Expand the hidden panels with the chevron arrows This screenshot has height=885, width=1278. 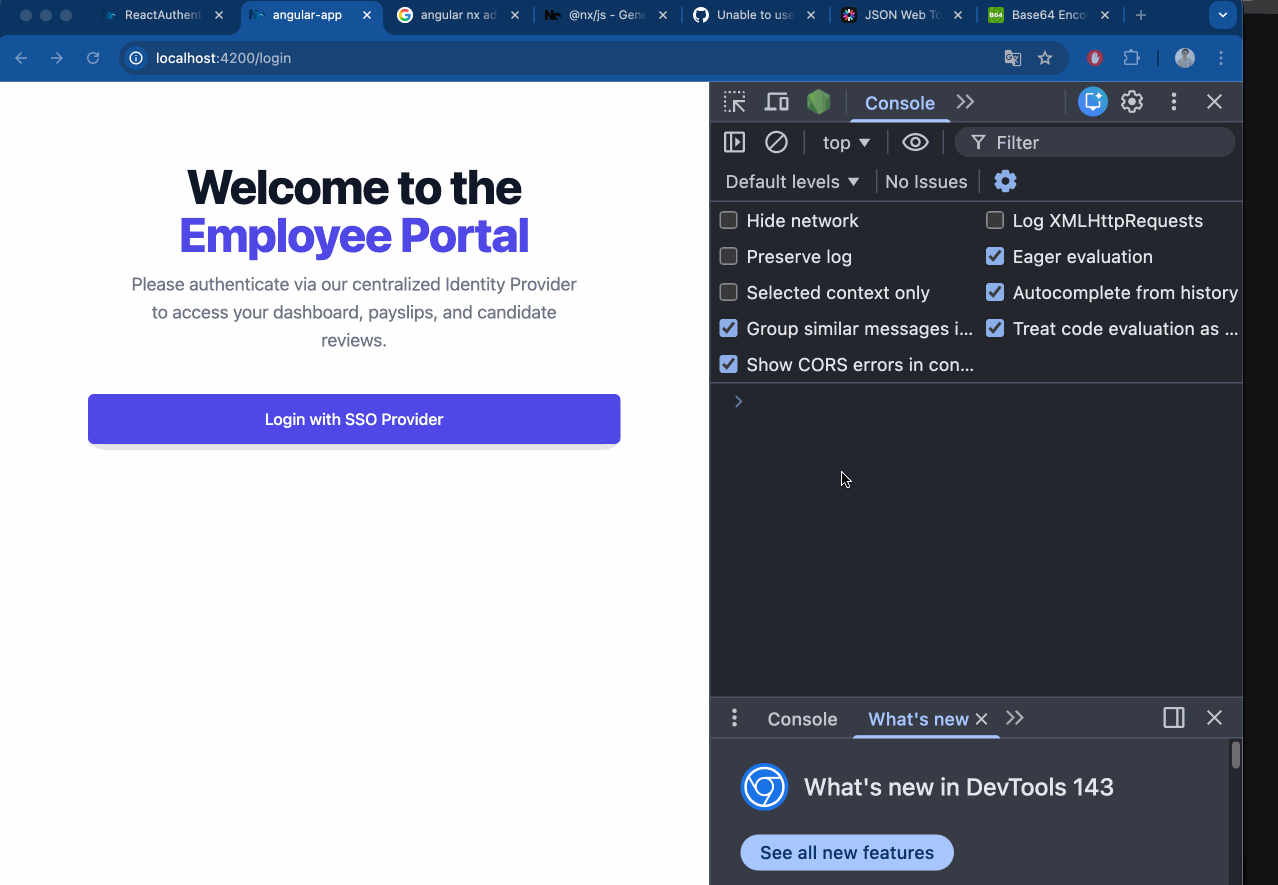[x=964, y=101]
